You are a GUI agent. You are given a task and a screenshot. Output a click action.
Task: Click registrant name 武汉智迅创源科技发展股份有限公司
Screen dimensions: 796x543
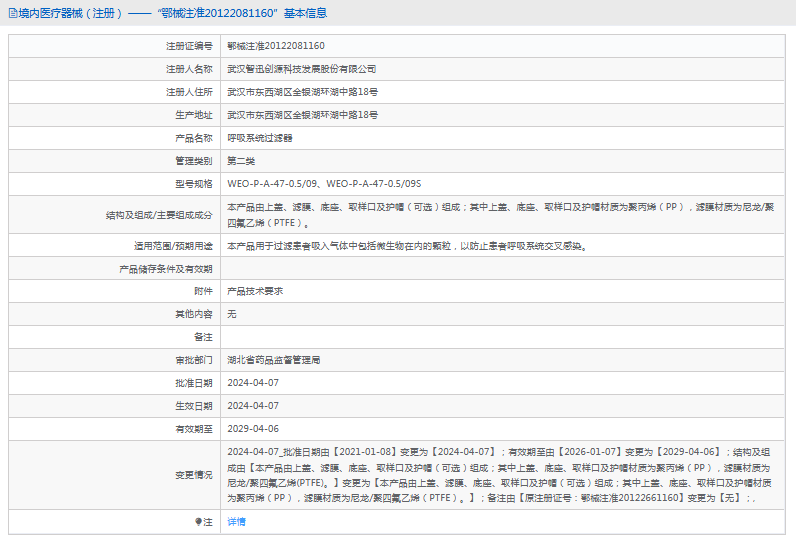[x=302, y=69]
